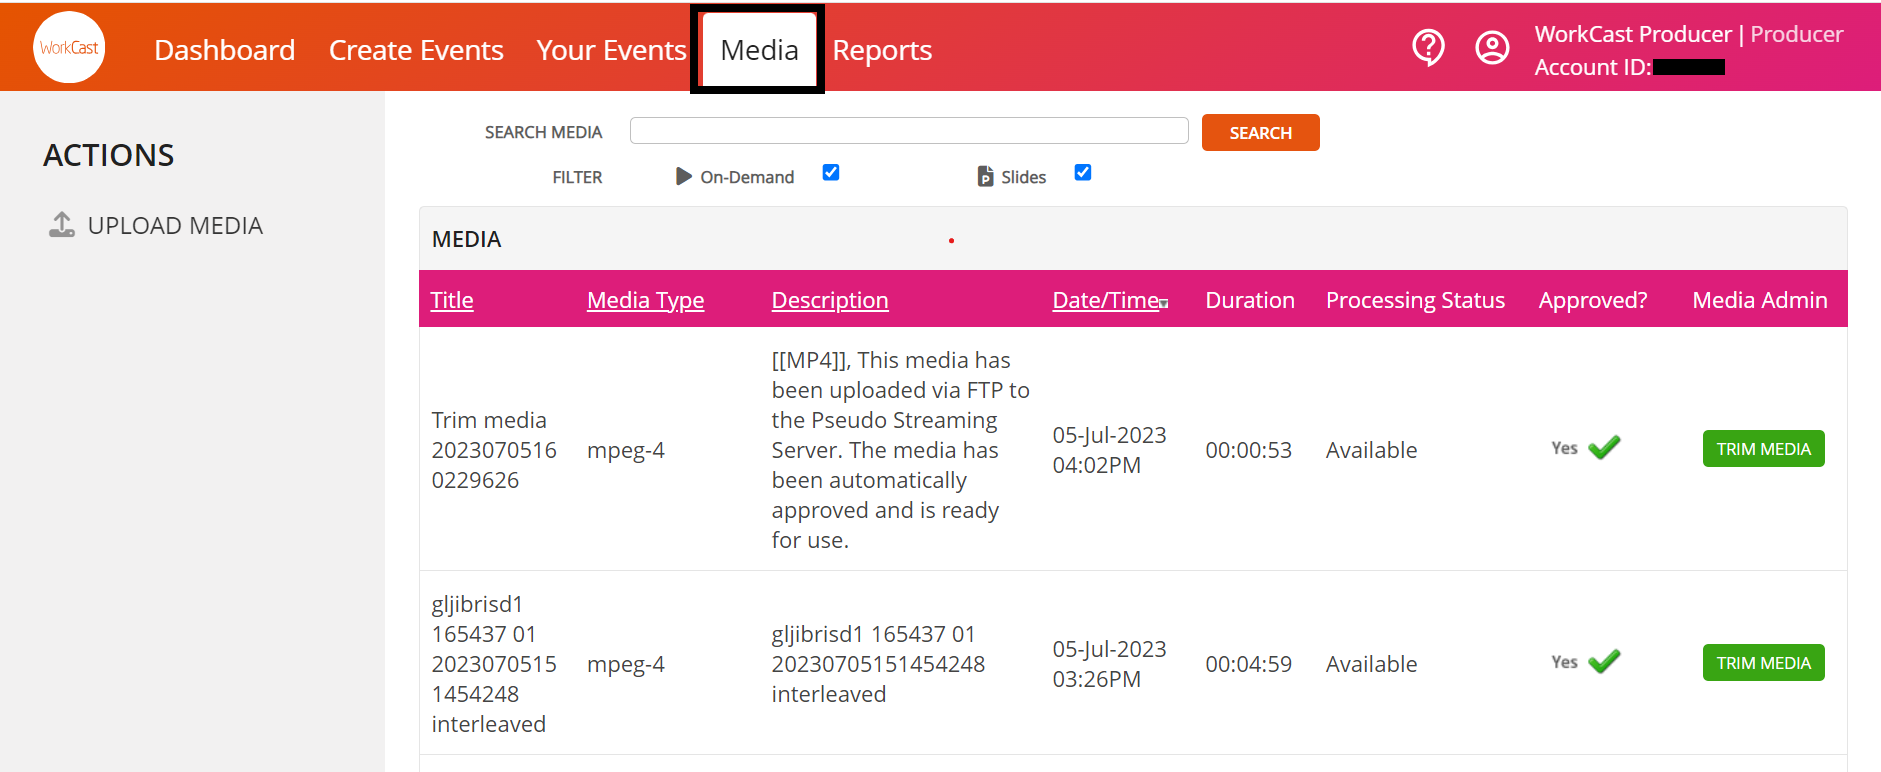Click date '05-Jul-2023 03:26PM'
This screenshot has height=772, width=1881.
(x=1109, y=664)
